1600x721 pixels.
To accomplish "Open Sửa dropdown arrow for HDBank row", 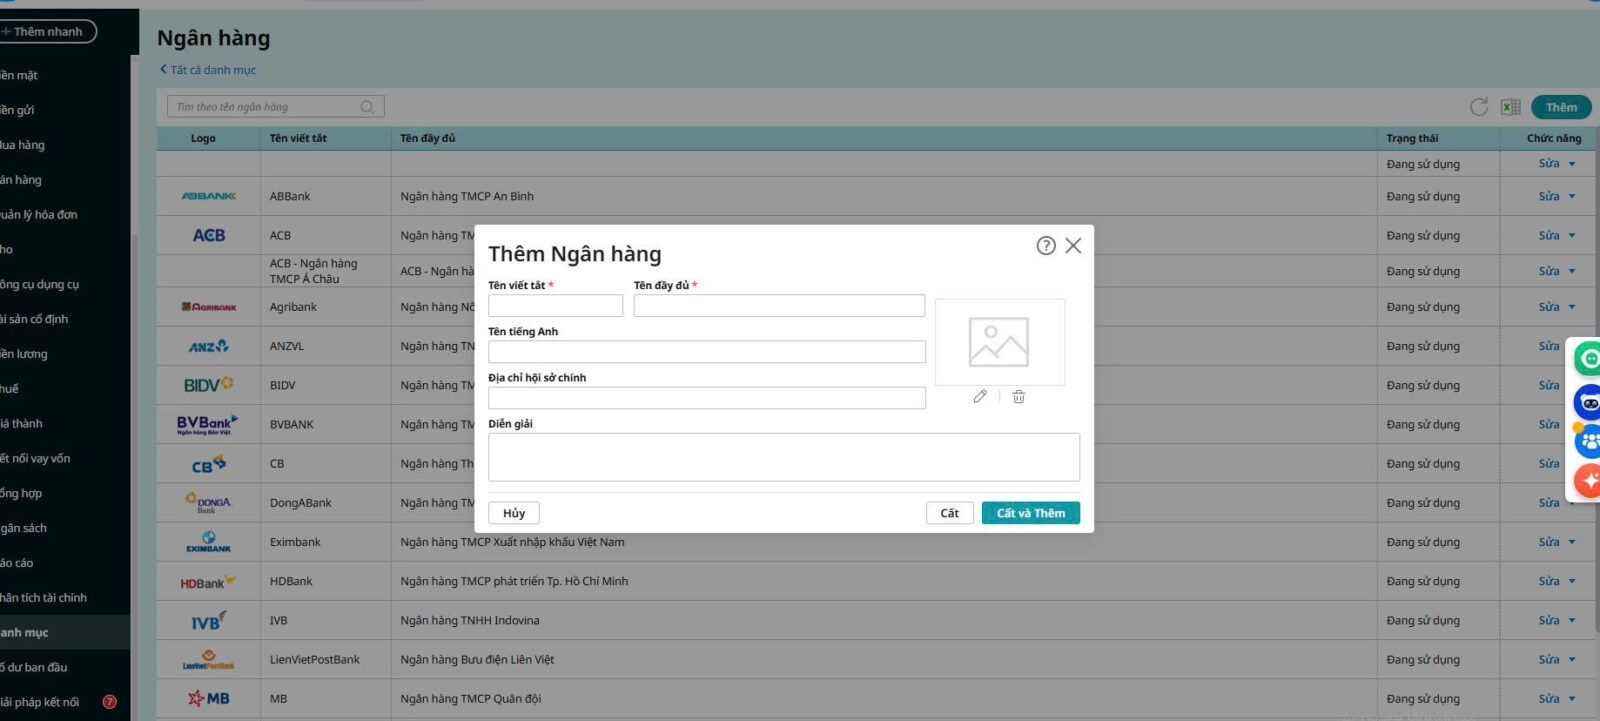I will [x=1572, y=582].
